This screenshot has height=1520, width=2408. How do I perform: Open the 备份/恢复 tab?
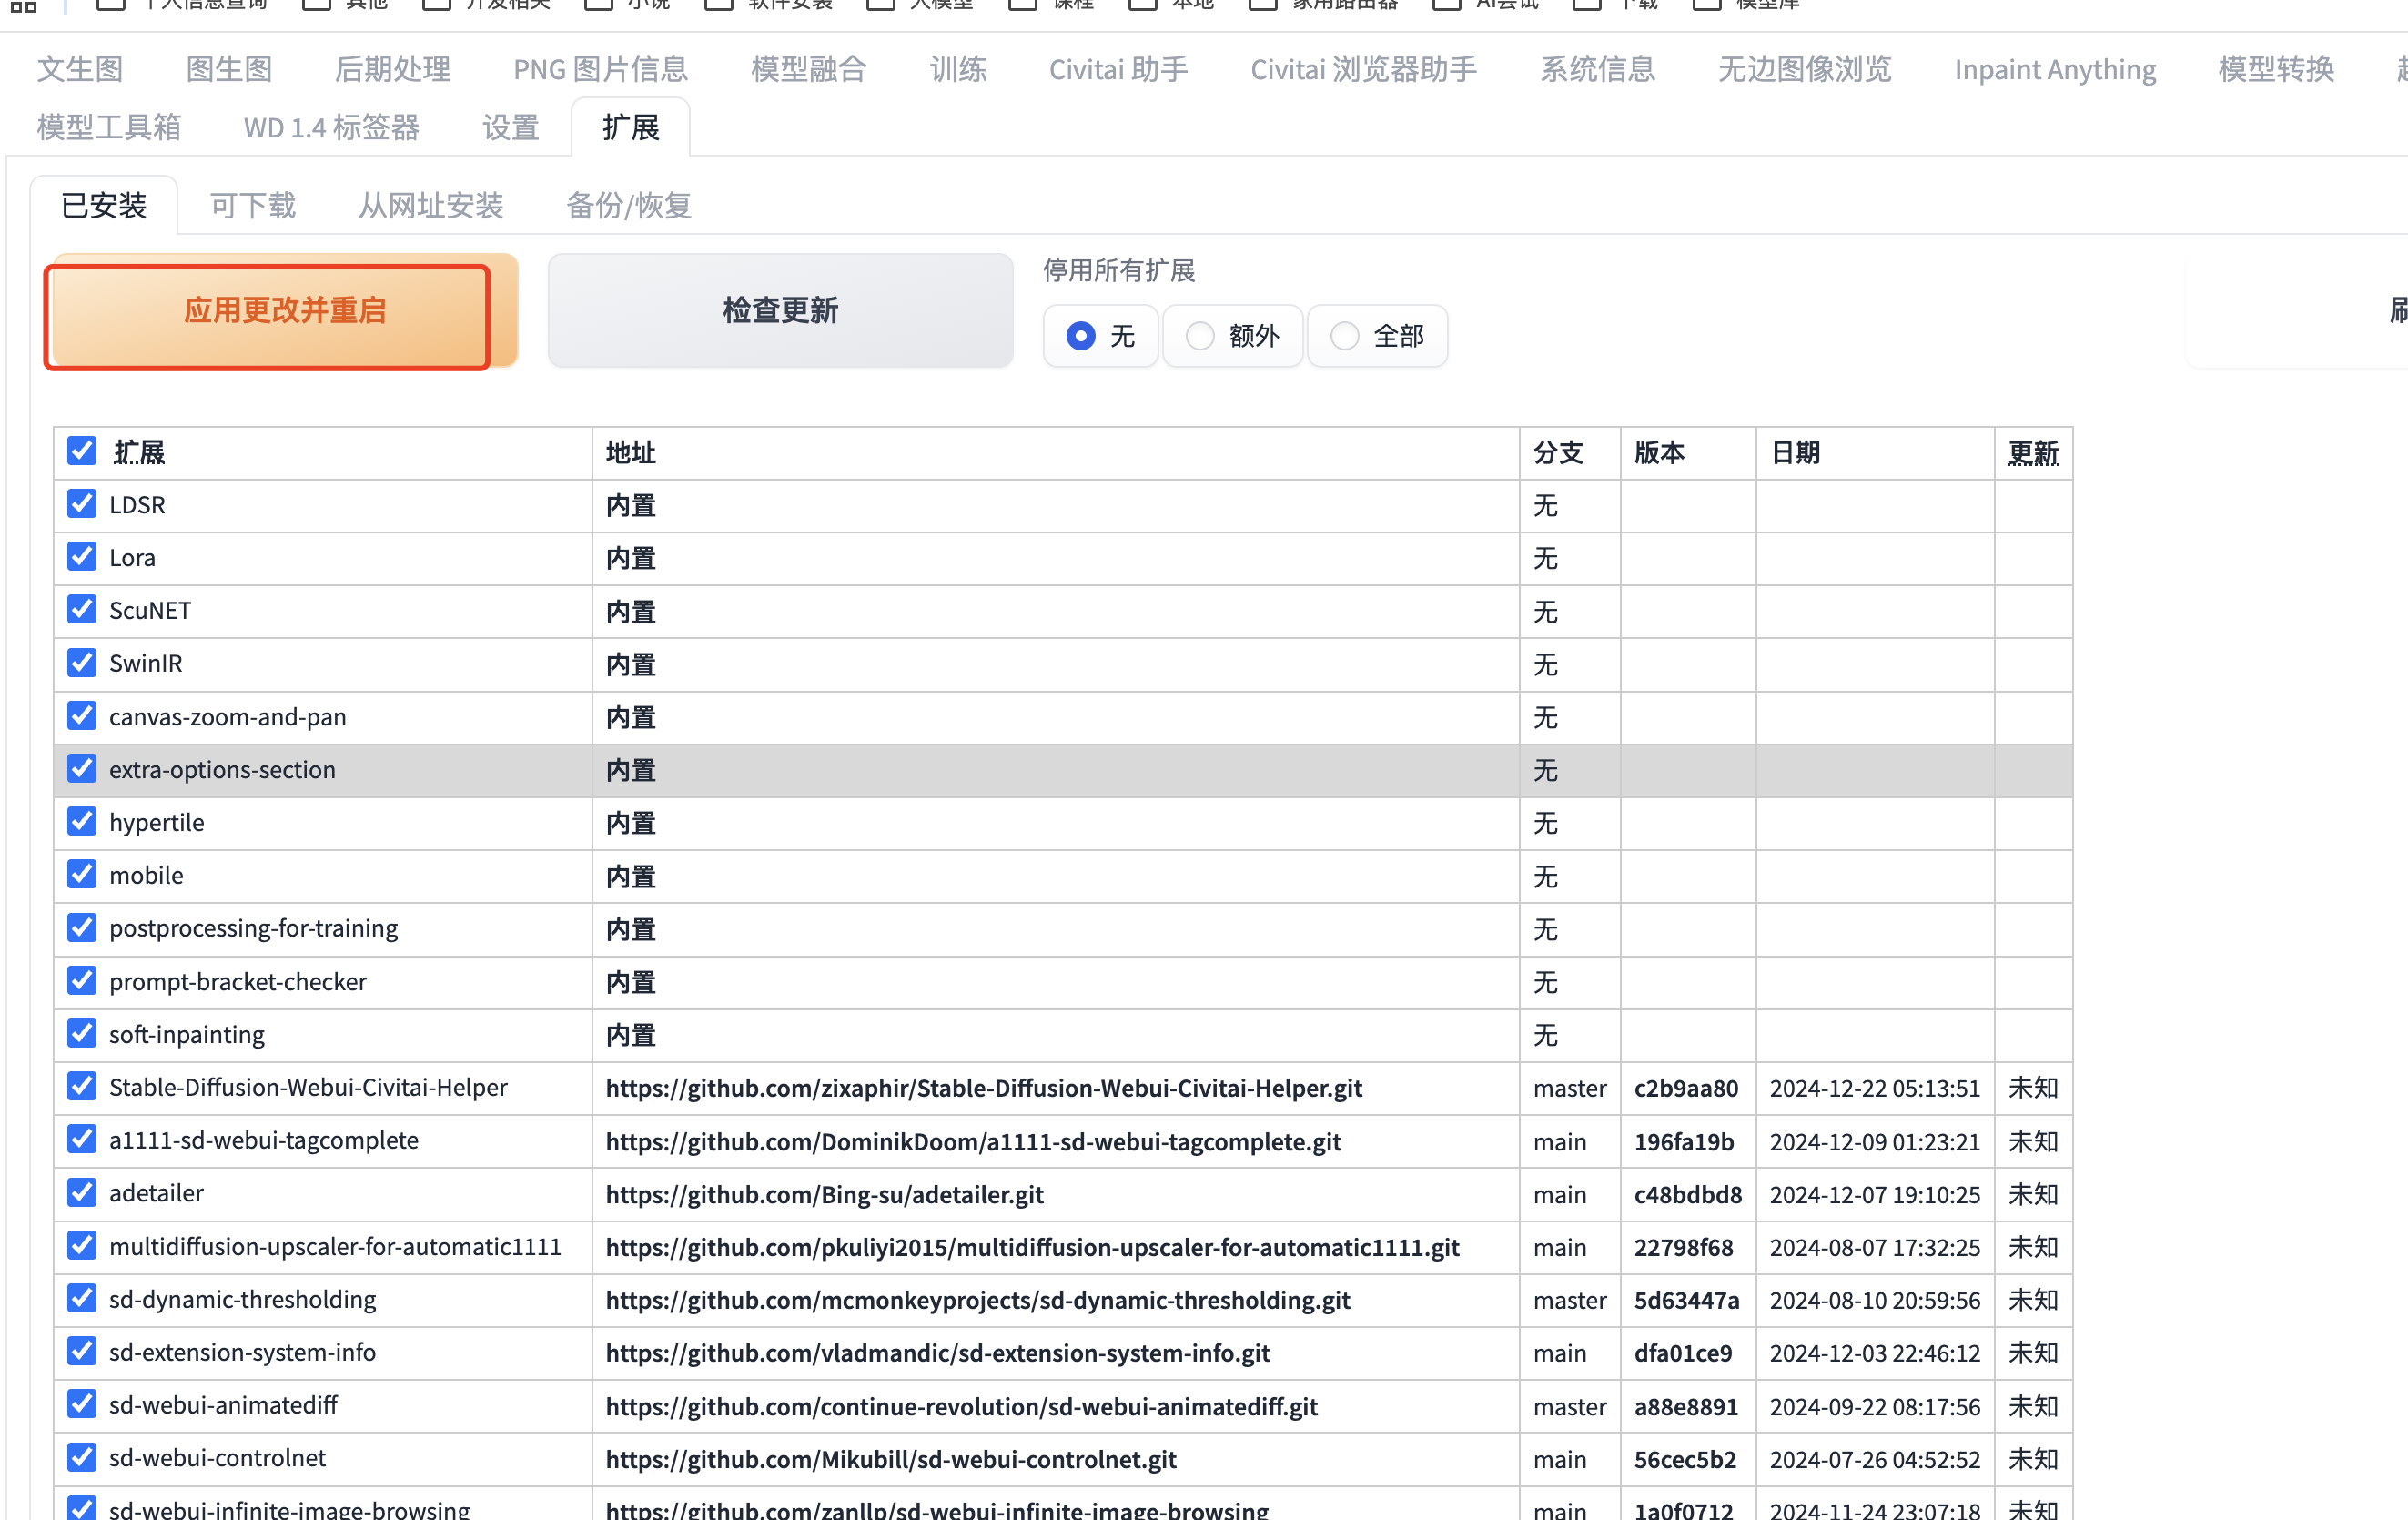coord(628,206)
